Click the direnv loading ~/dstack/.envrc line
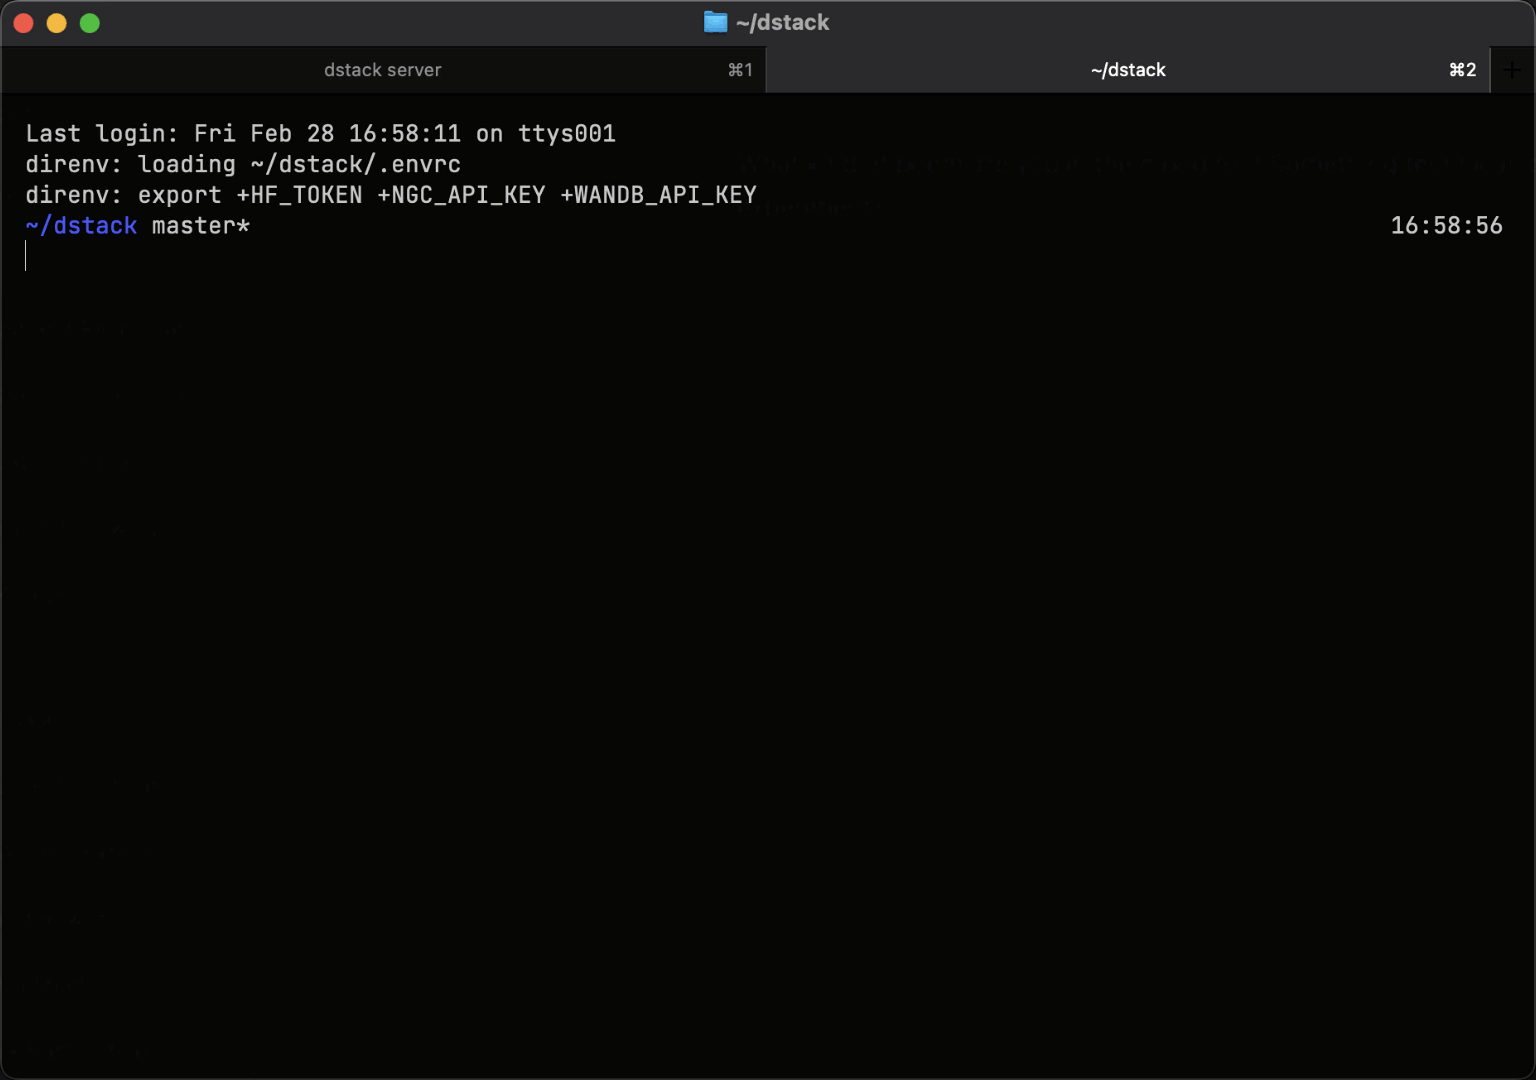 tap(243, 164)
